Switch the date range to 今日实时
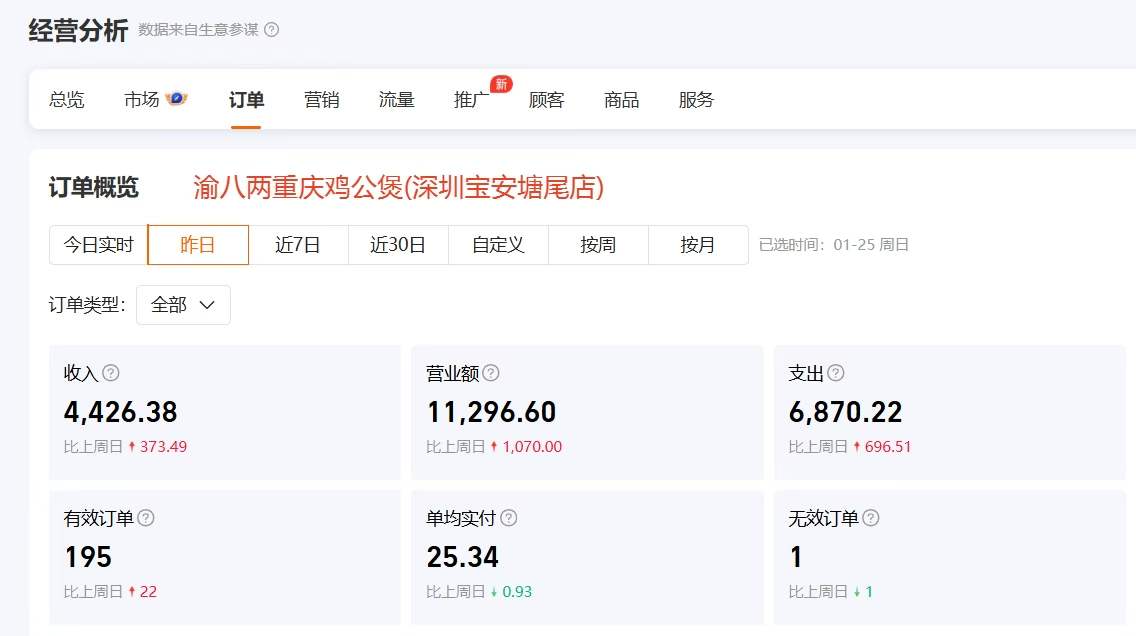 [x=98, y=244]
